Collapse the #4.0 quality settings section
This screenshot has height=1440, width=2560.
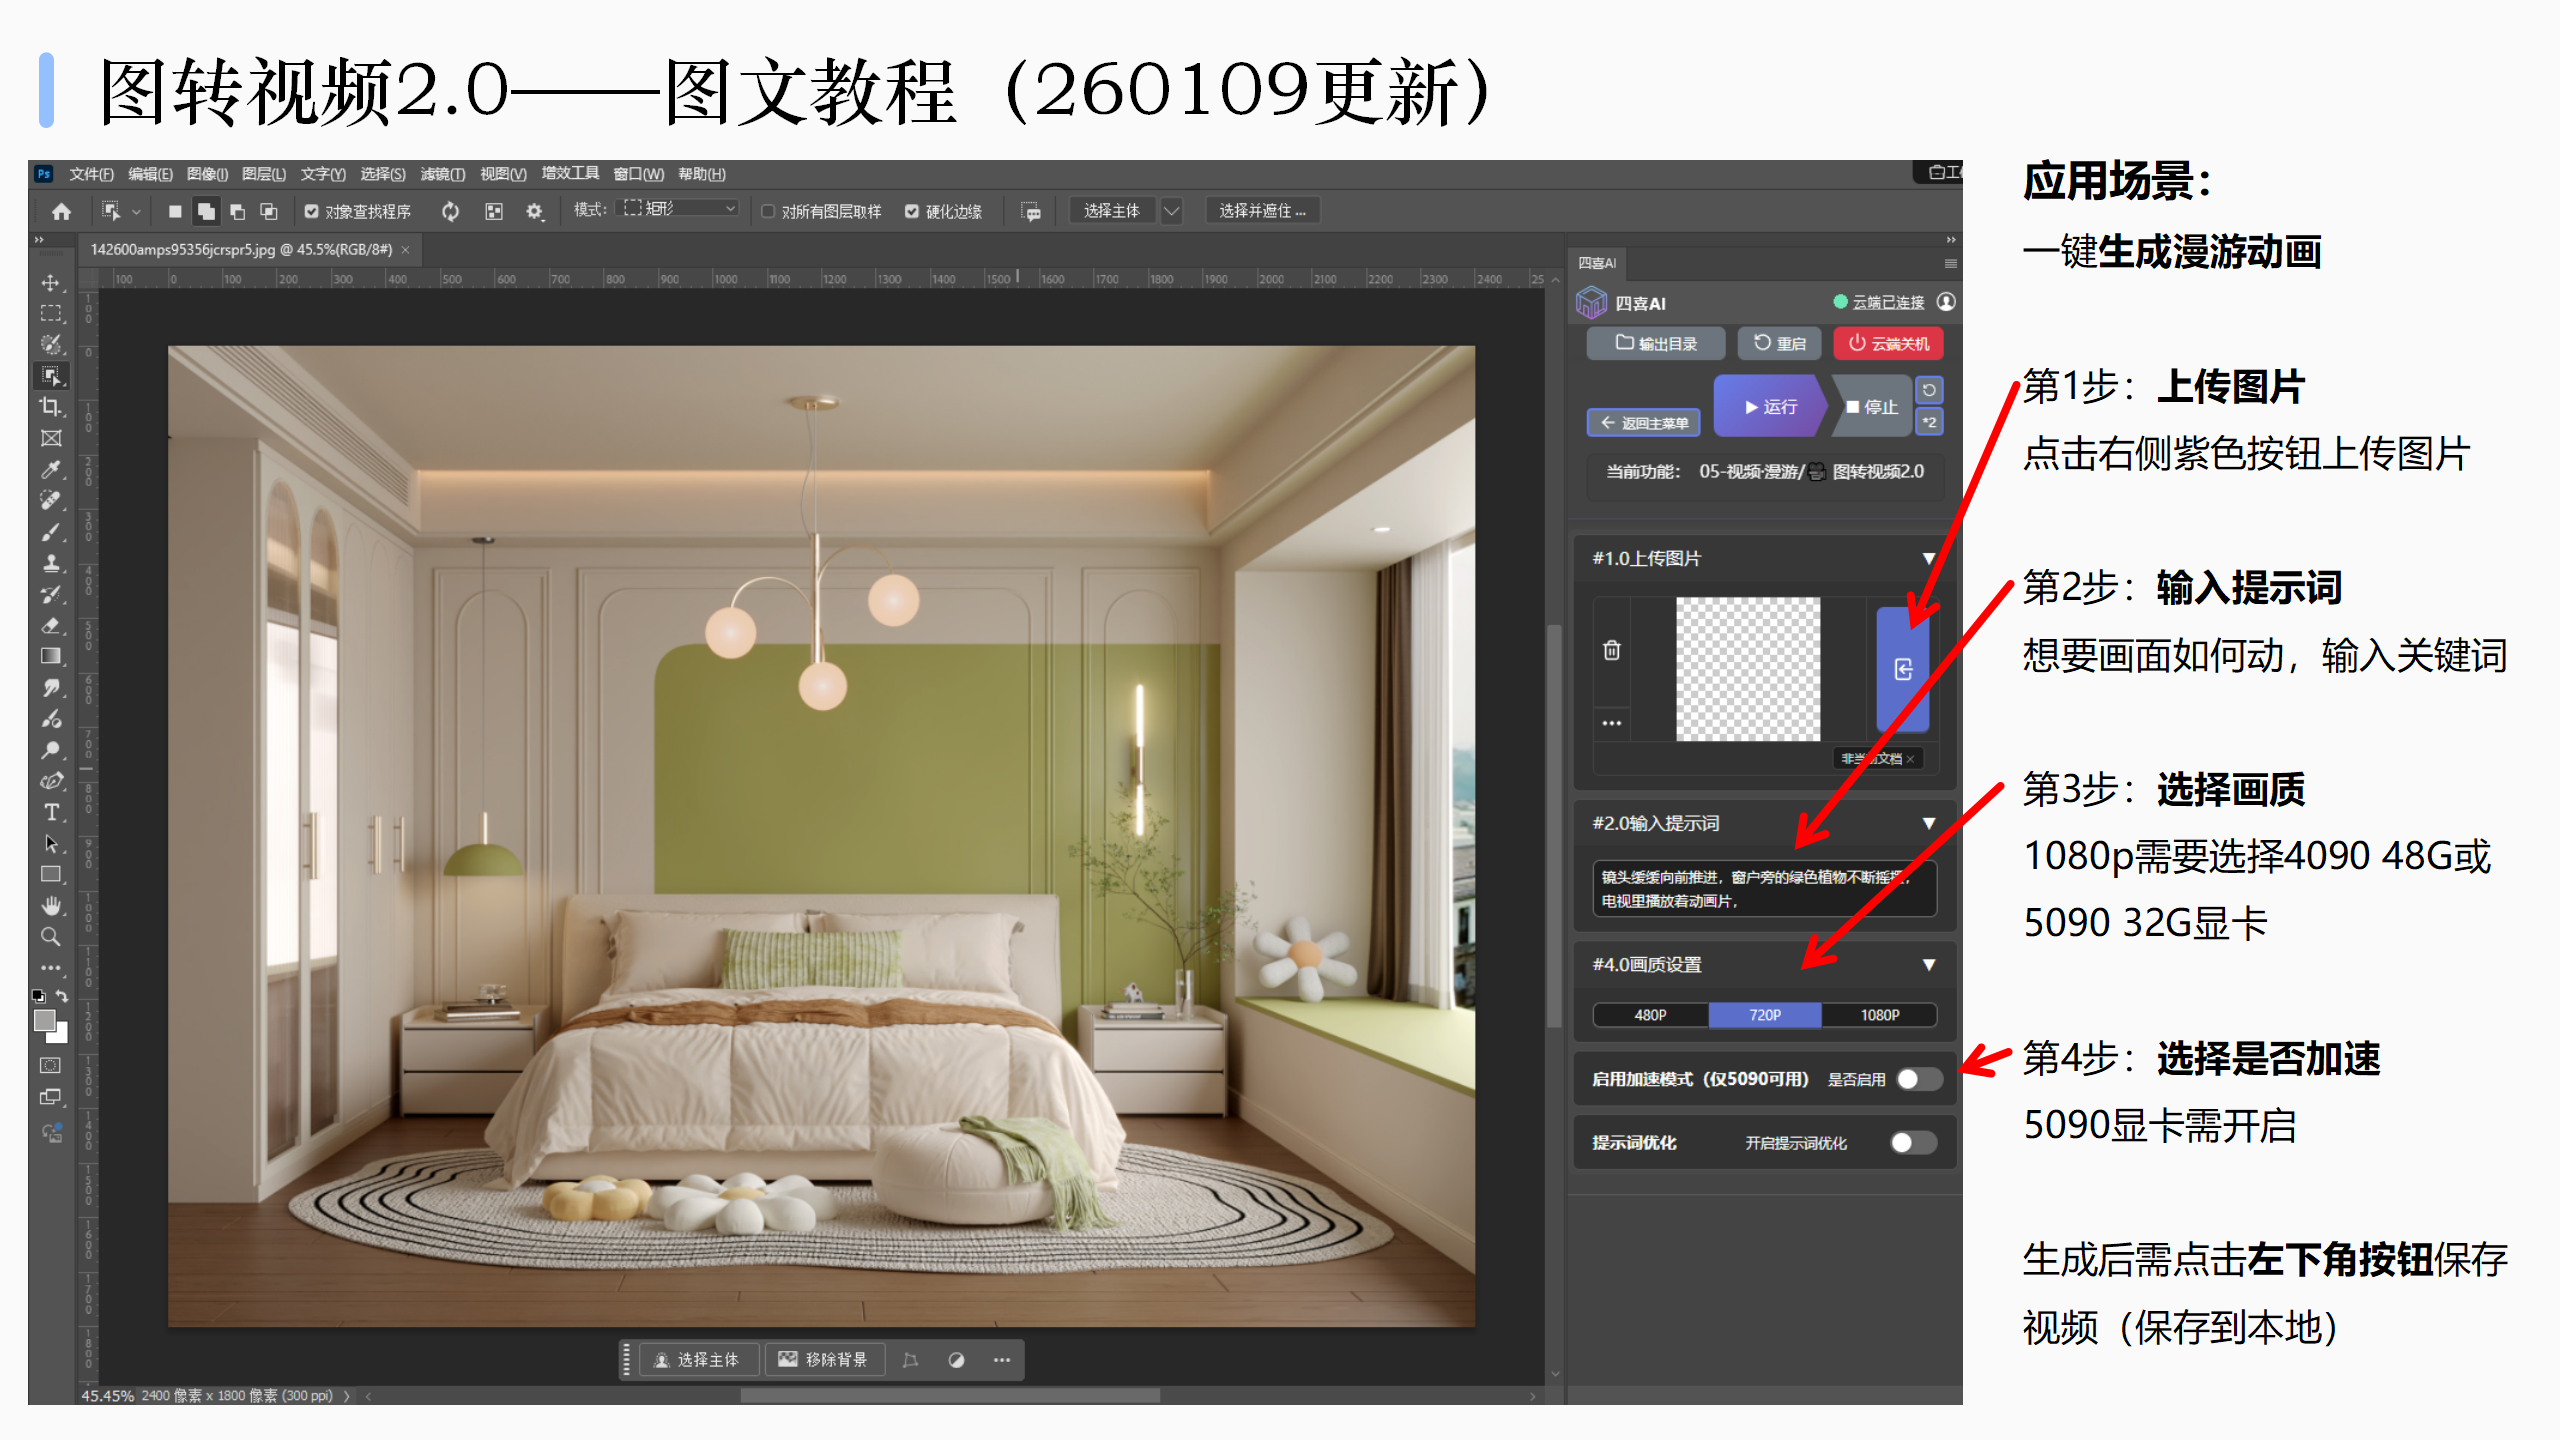(x=1928, y=965)
